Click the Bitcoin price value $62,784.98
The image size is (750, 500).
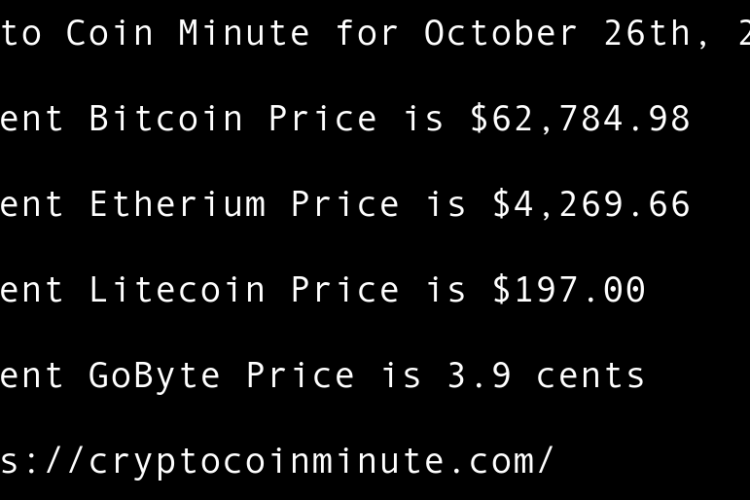580,119
